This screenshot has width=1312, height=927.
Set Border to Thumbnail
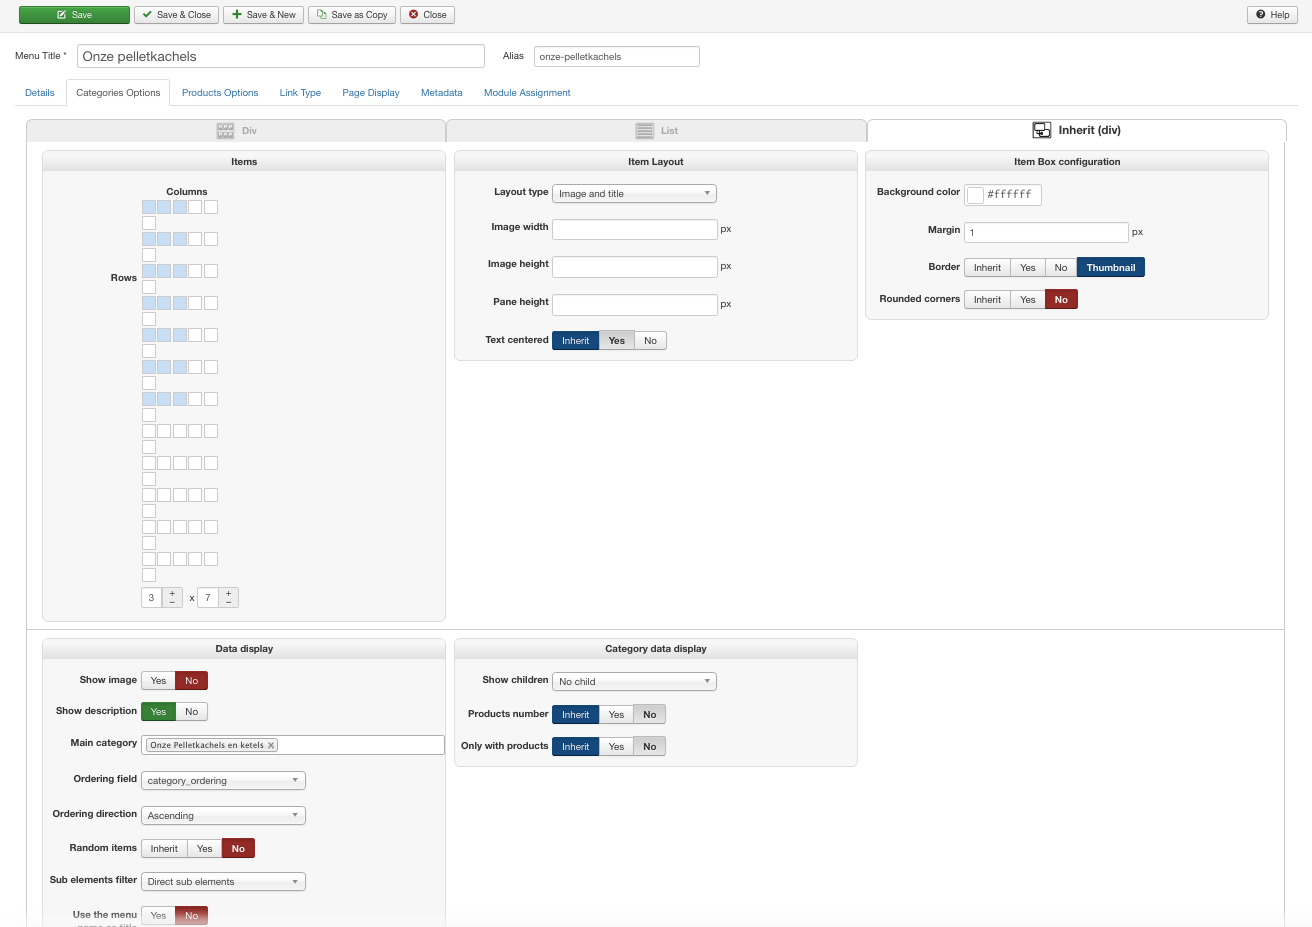tap(1111, 268)
